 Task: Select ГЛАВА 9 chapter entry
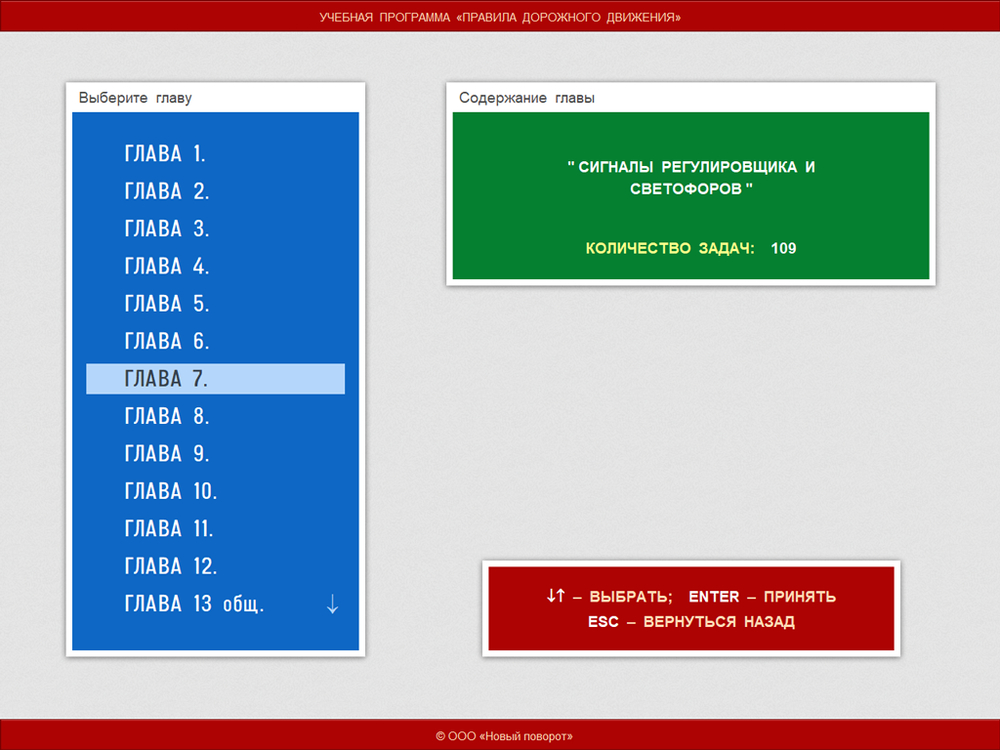167,454
